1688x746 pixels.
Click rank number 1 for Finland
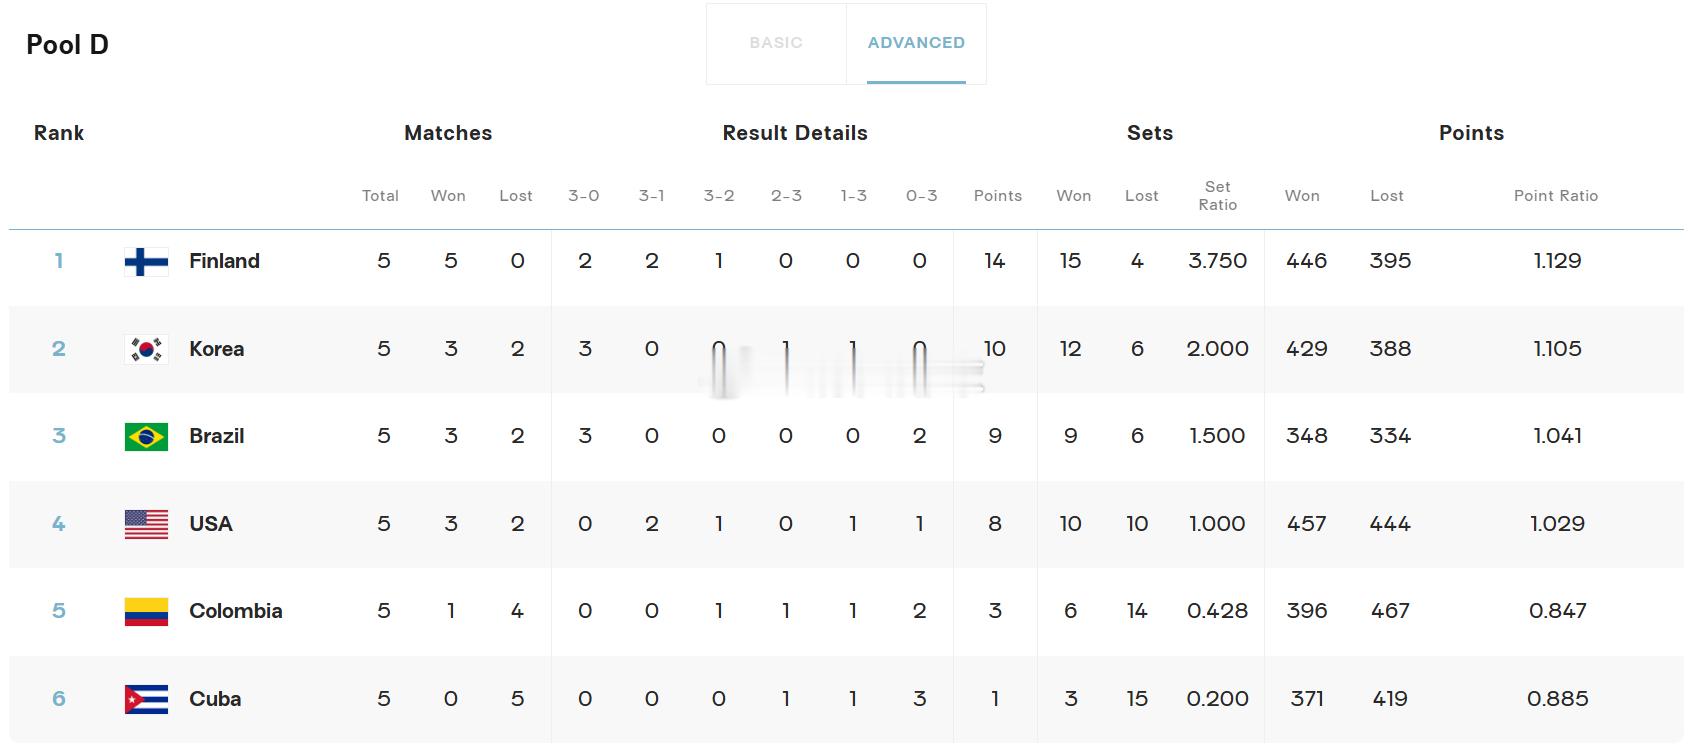(x=59, y=261)
